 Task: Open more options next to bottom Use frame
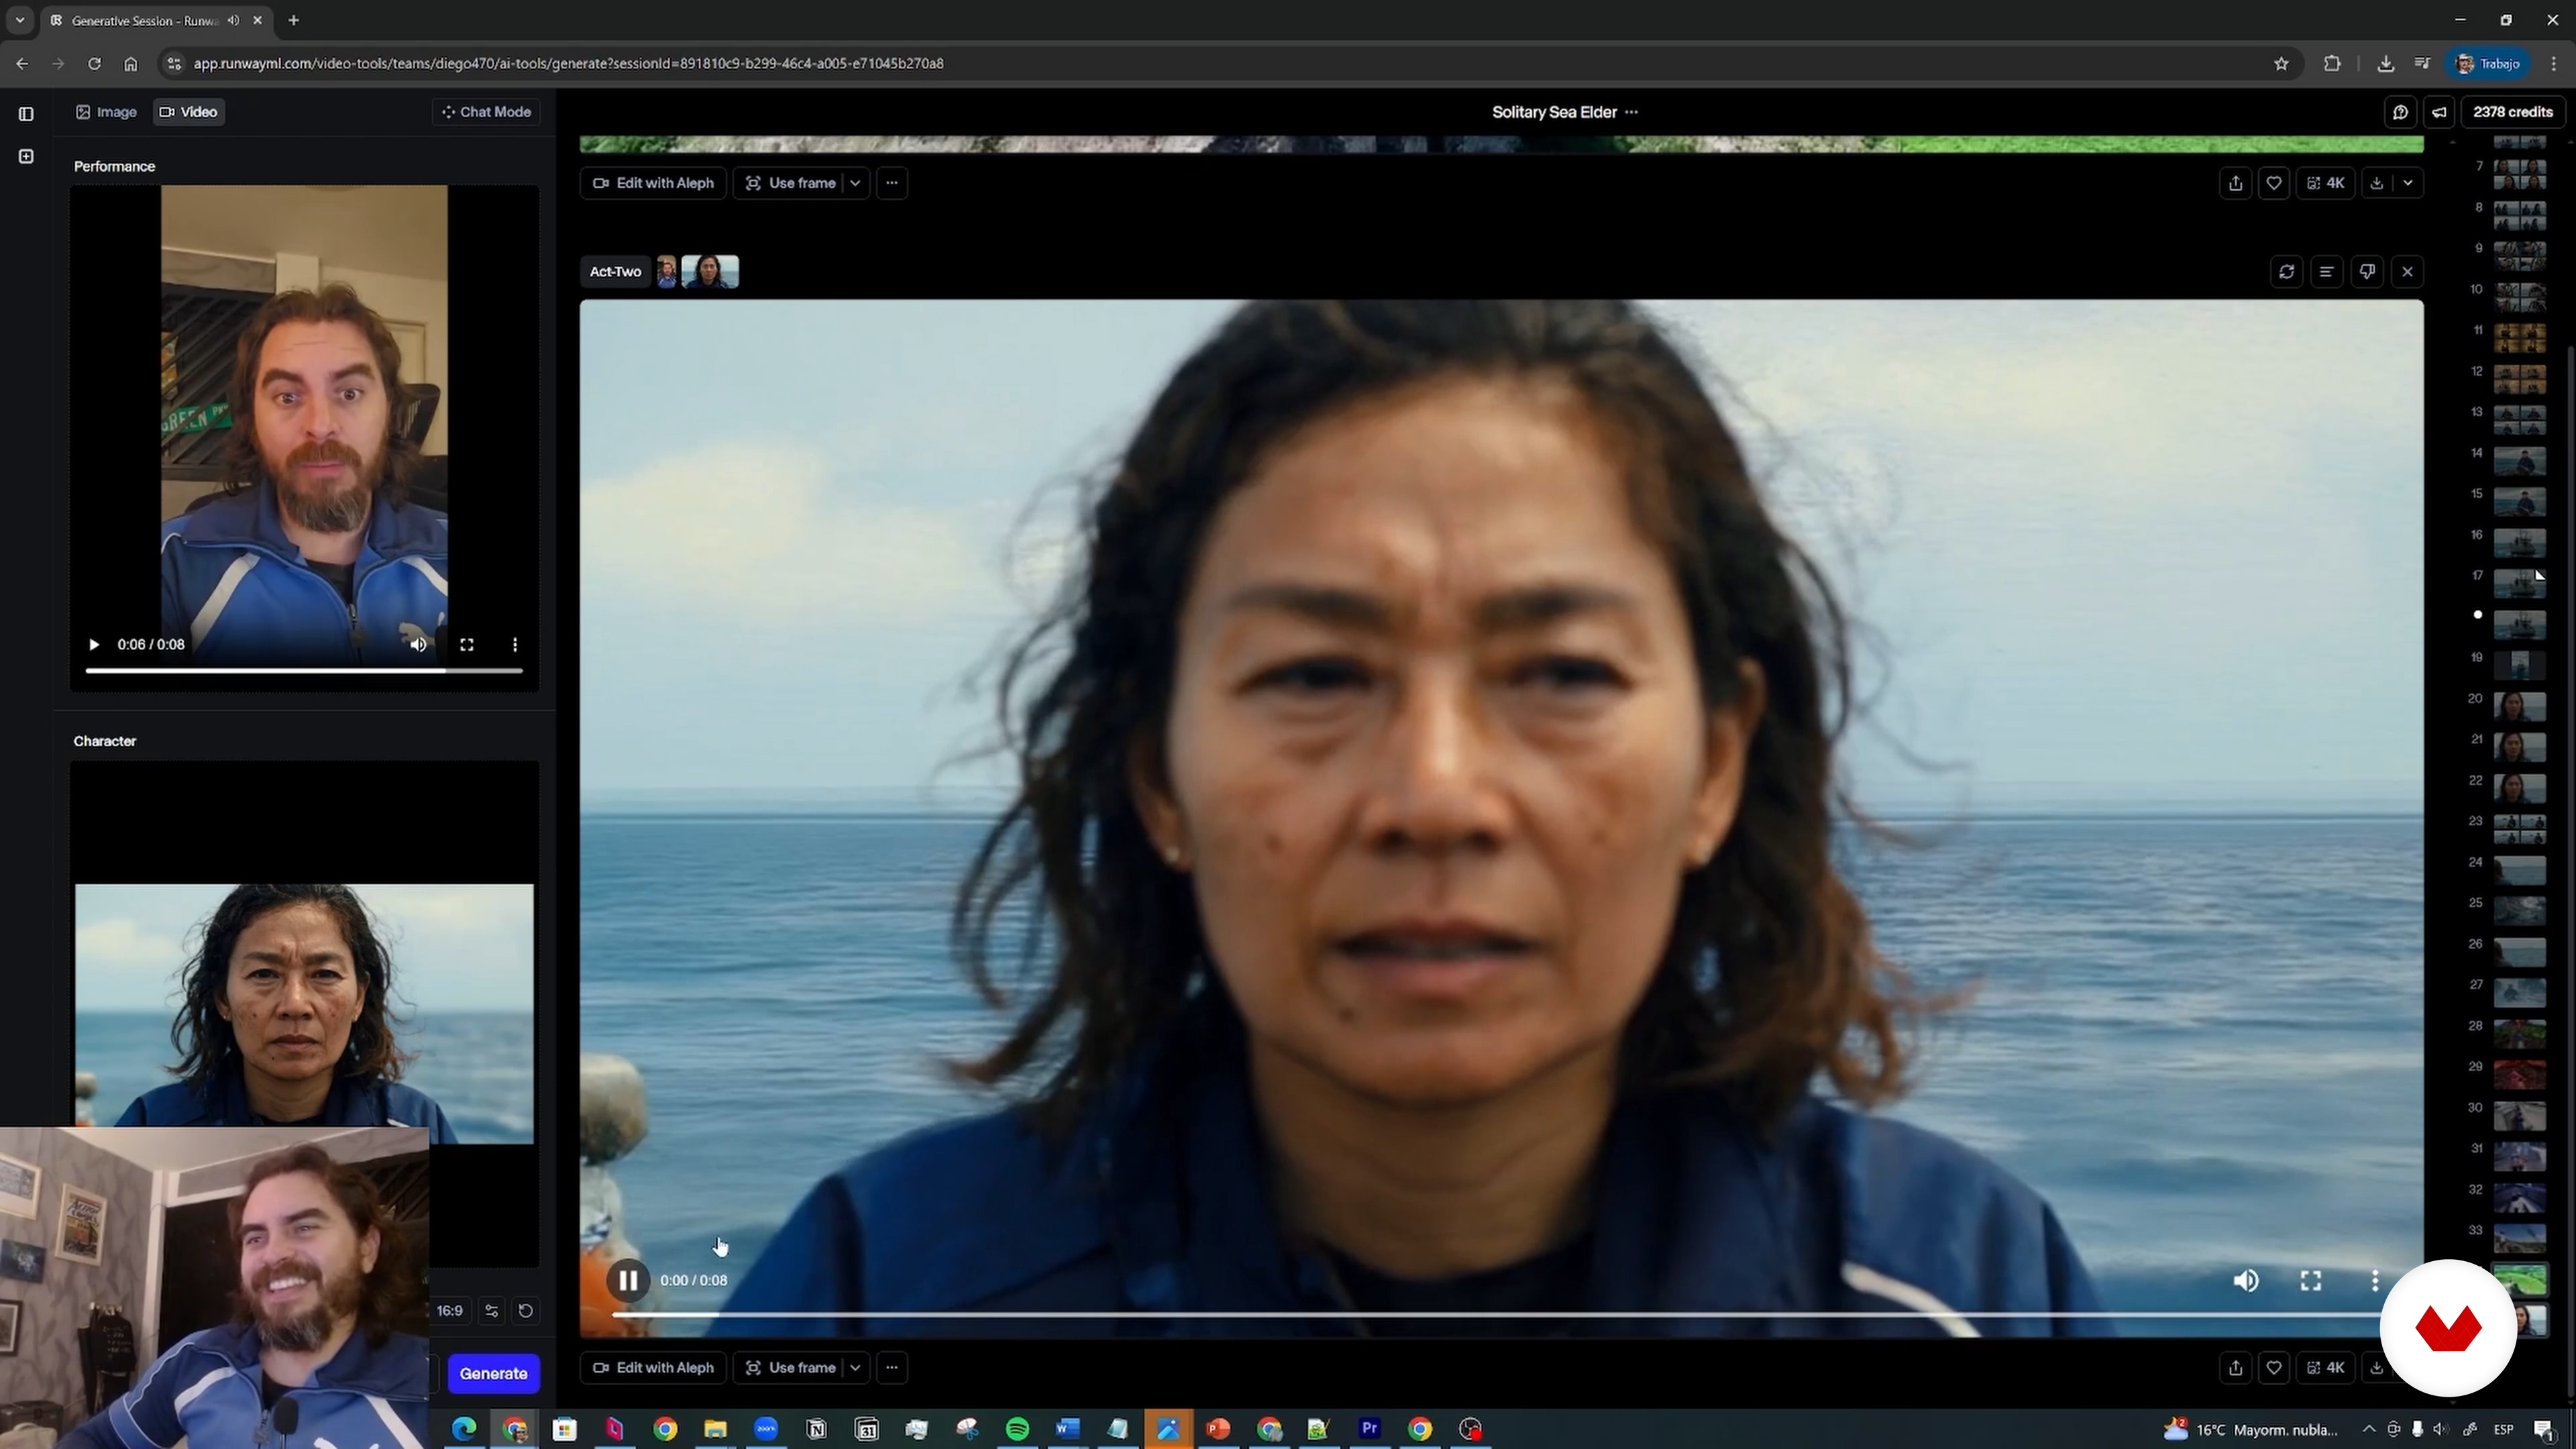pyautogui.click(x=892, y=1368)
